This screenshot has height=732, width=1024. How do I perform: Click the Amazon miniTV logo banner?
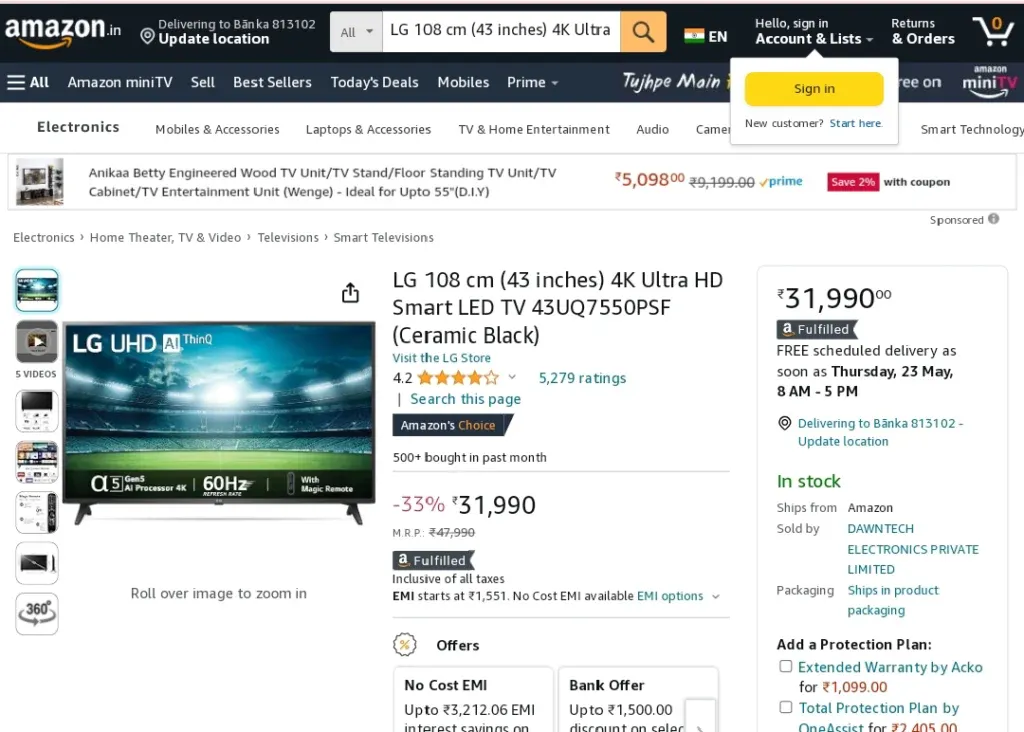click(x=989, y=82)
